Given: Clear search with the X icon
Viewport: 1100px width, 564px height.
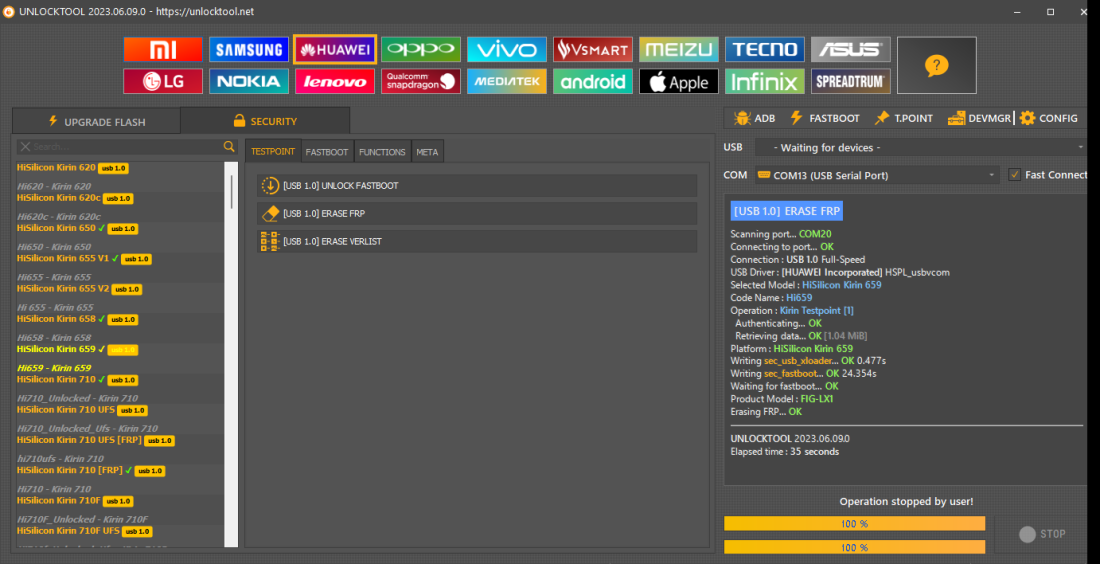Looking at the screenshot, I should pyautogui.click(x=25, y=147).
